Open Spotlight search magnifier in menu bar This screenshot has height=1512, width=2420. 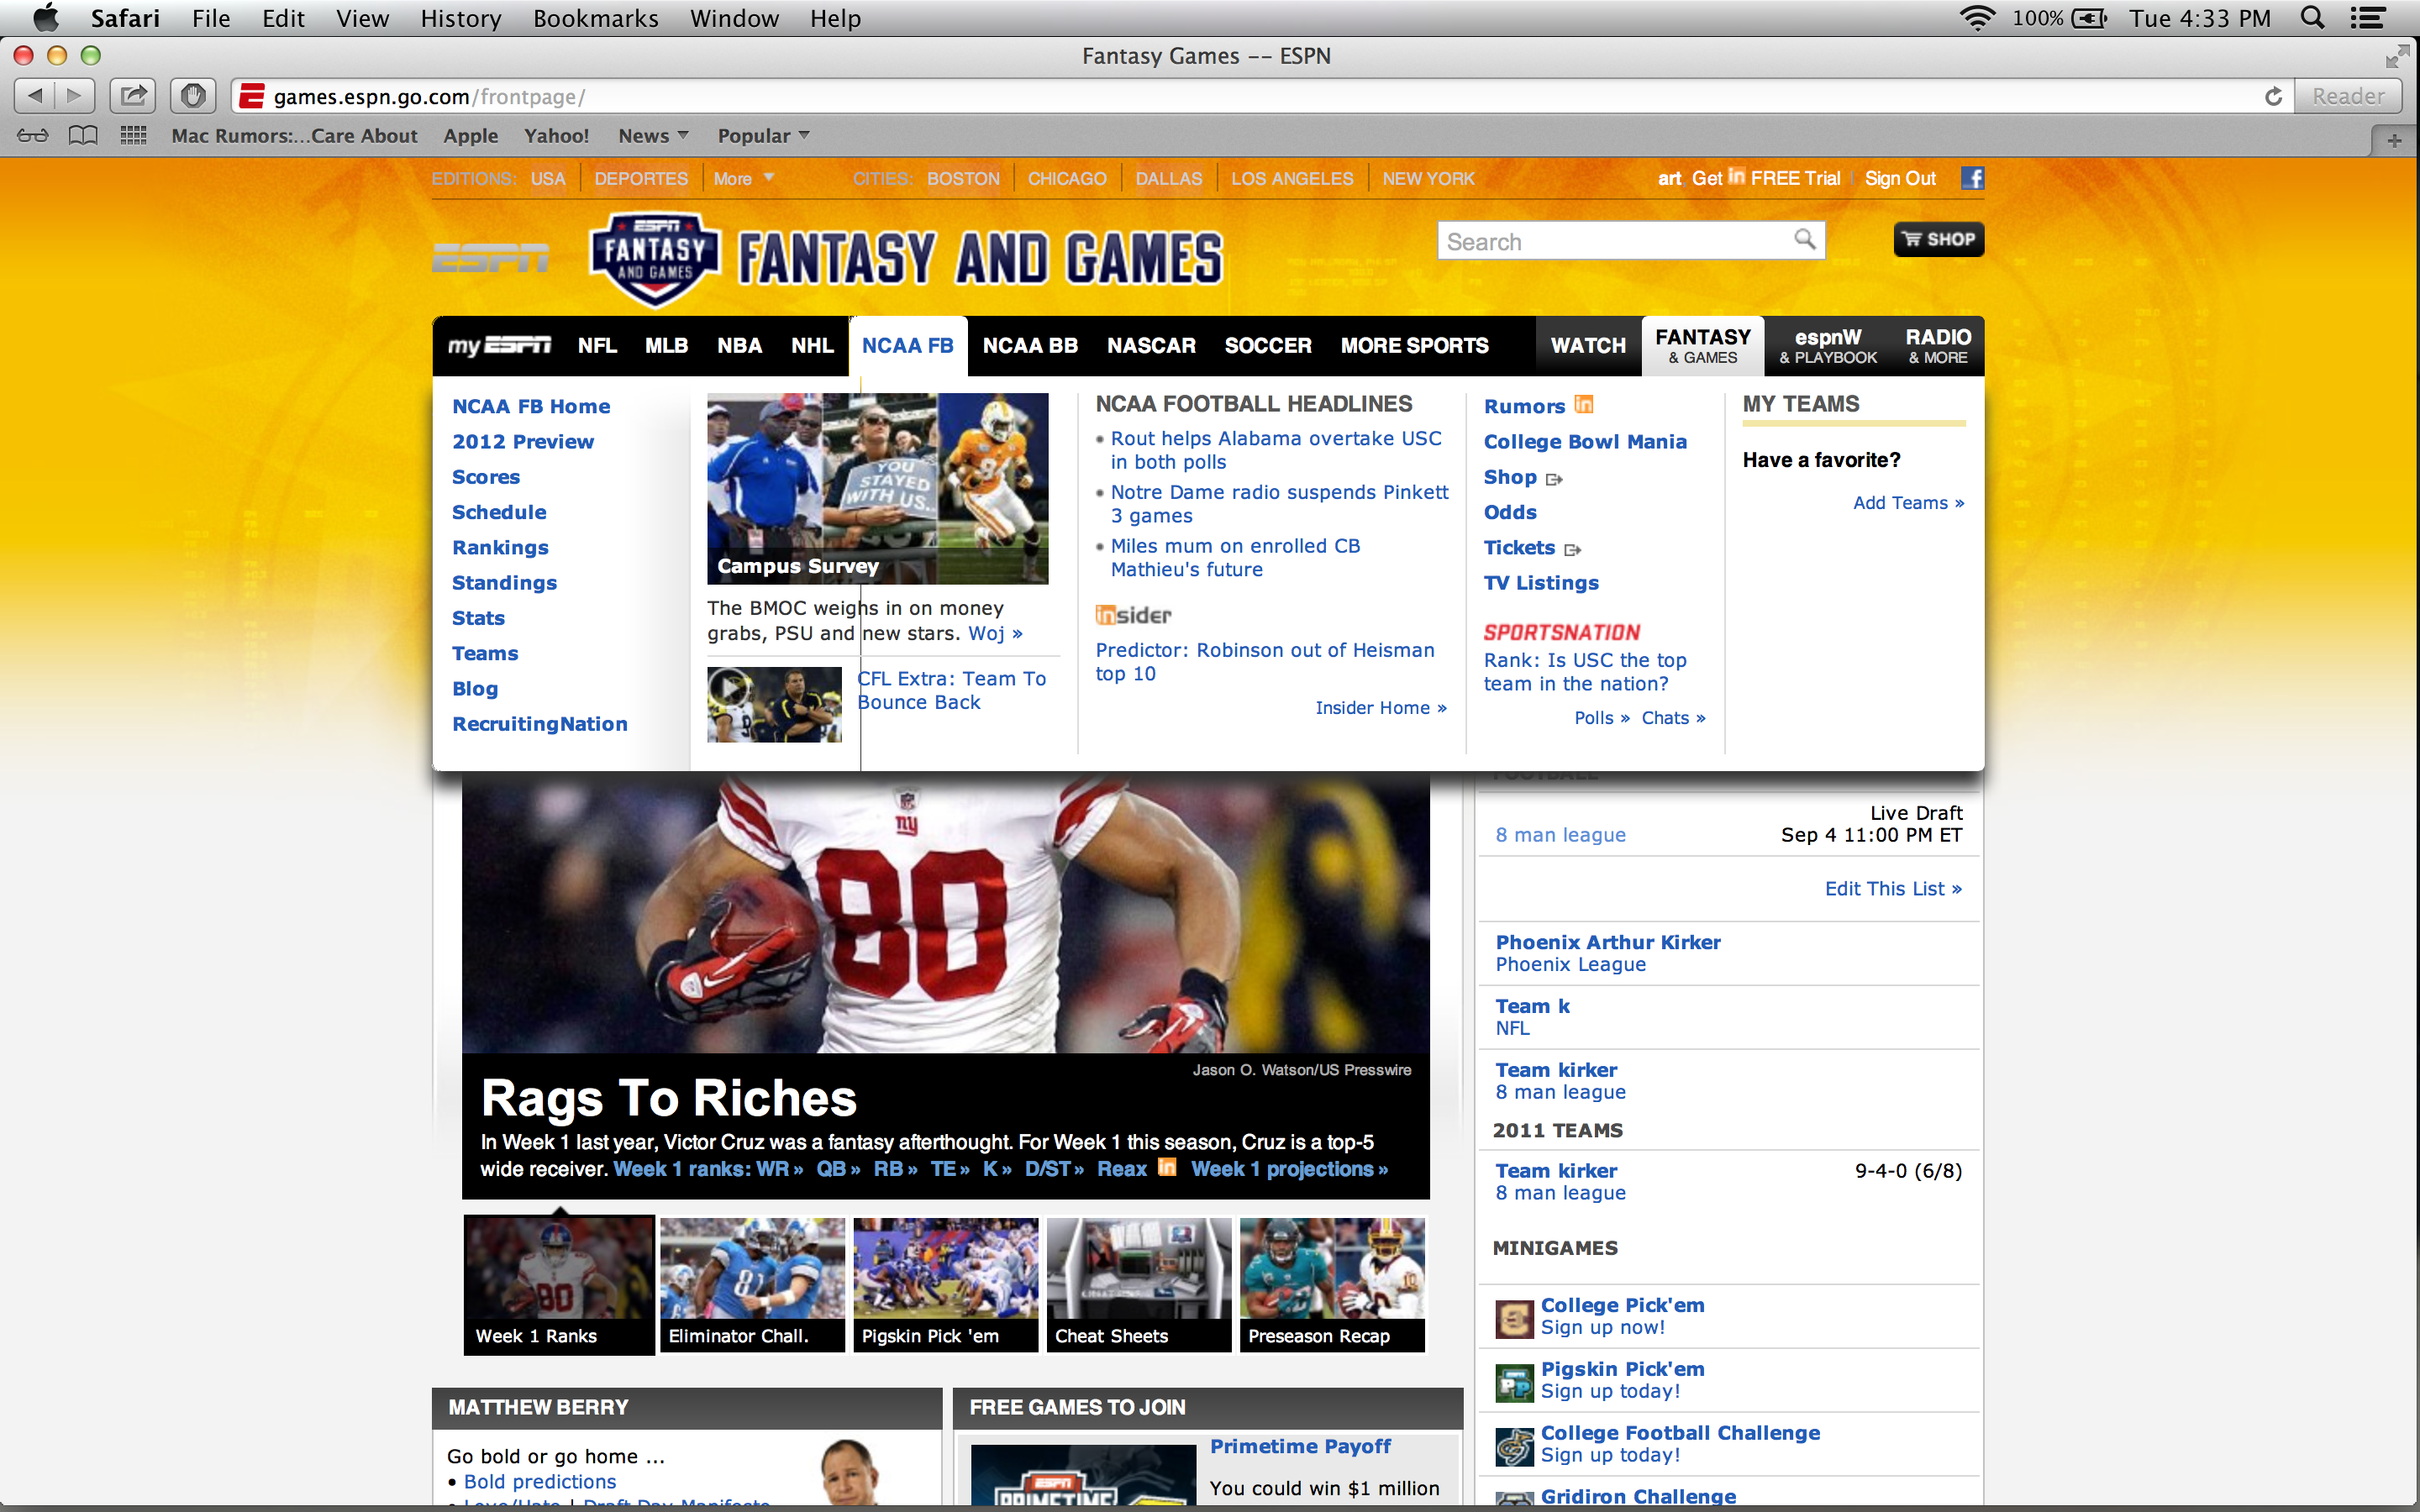(x=2312, y=18)
